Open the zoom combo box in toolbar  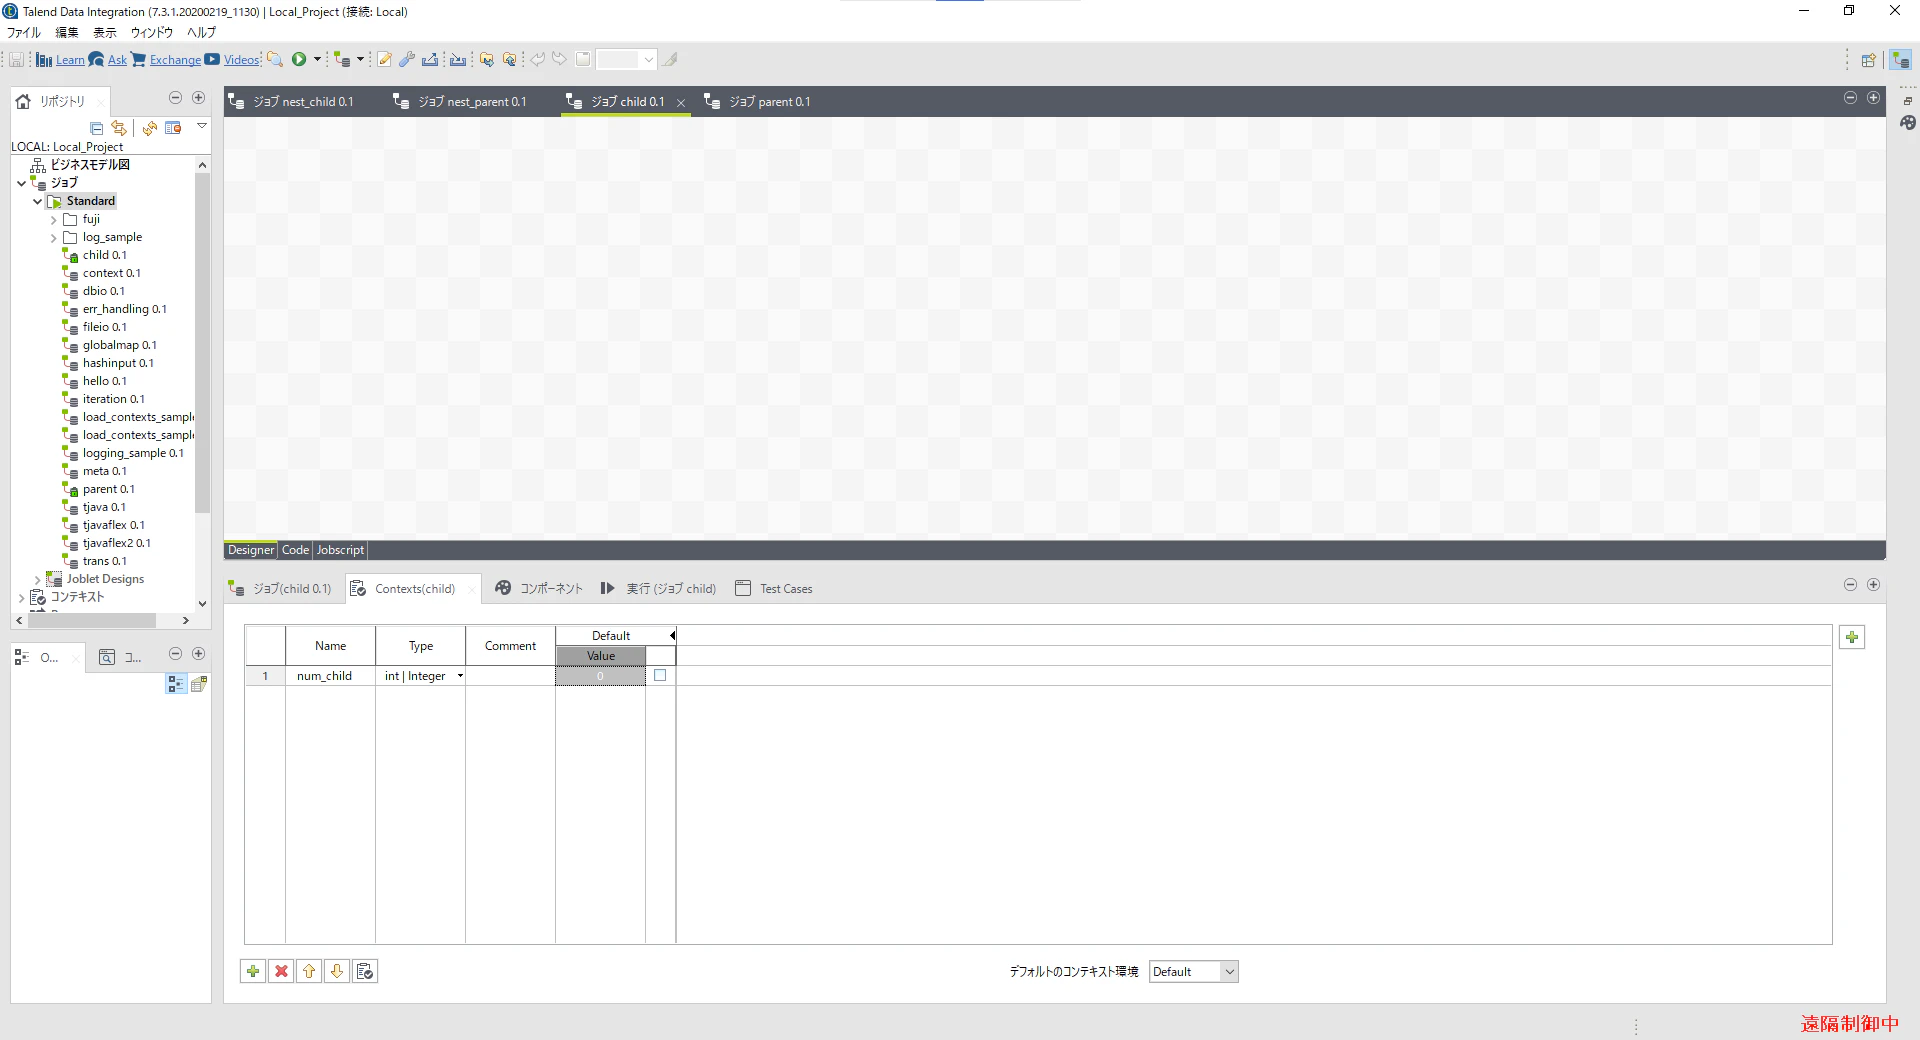[626, 60]
